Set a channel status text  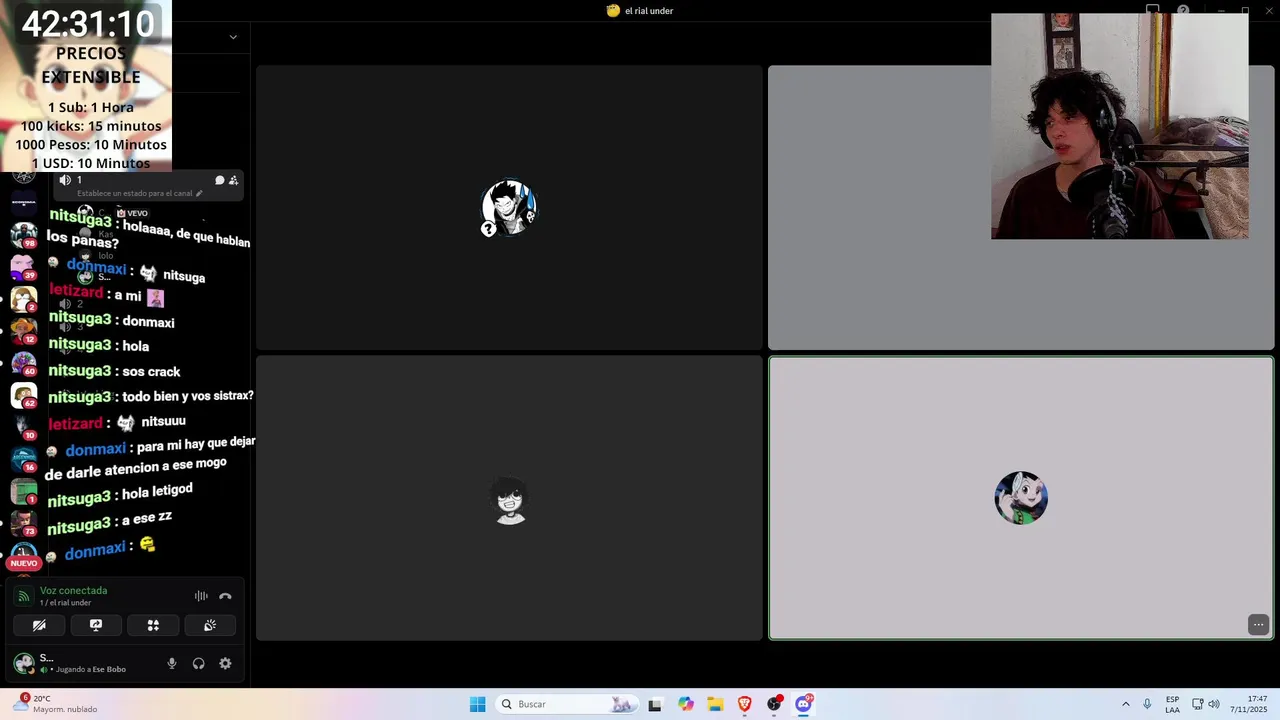[x=140, y=193]
